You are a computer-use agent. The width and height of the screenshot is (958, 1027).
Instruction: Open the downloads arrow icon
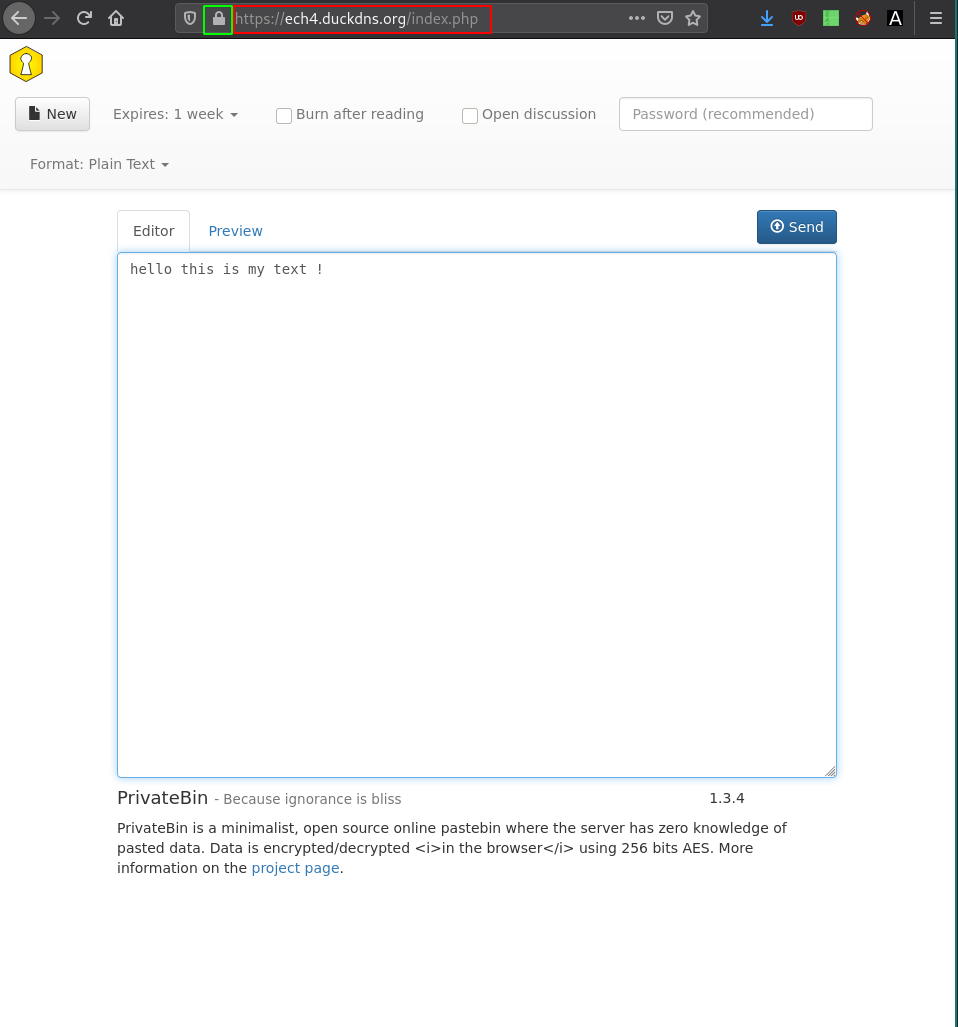(767, 18)
